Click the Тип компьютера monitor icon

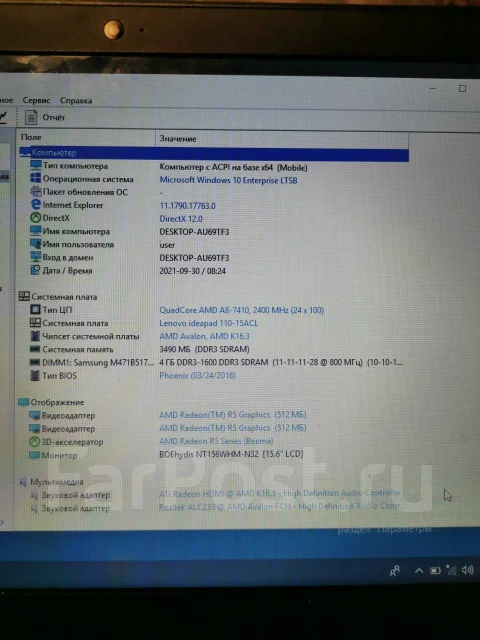coord(36,165)
